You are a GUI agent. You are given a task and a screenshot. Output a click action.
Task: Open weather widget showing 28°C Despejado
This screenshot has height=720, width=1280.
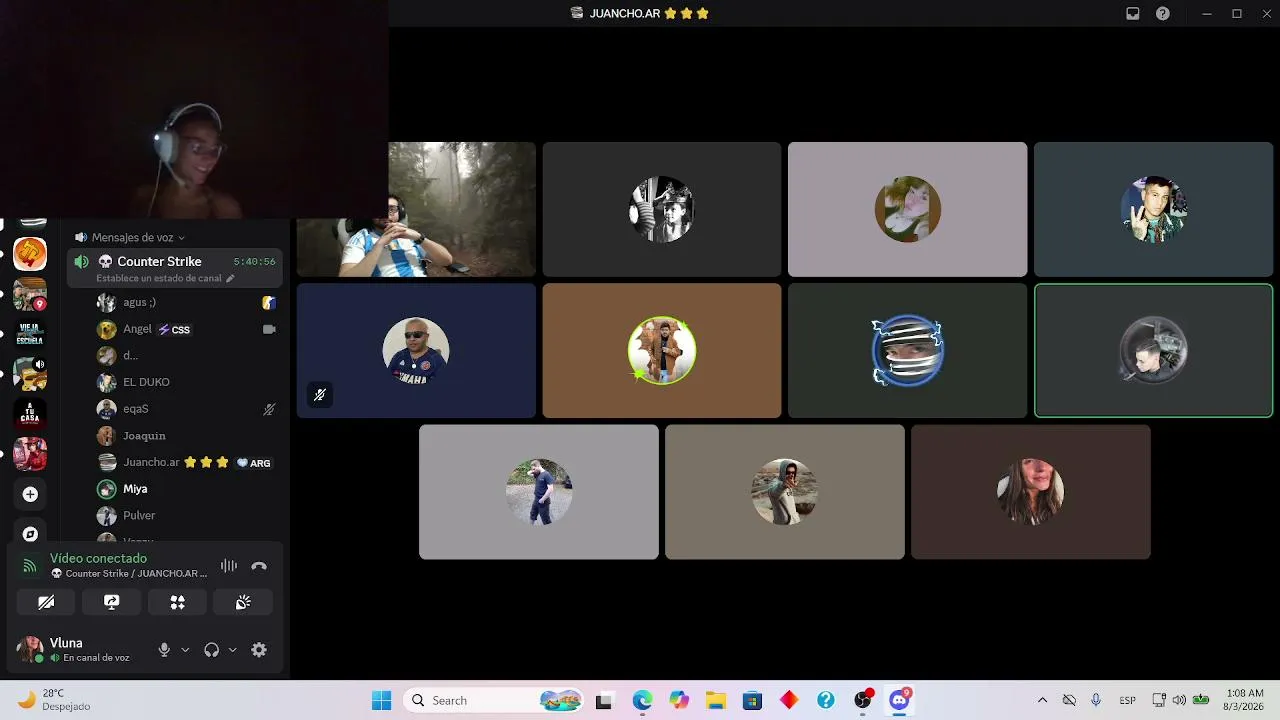pyautogui.click(x=55, y=700)
